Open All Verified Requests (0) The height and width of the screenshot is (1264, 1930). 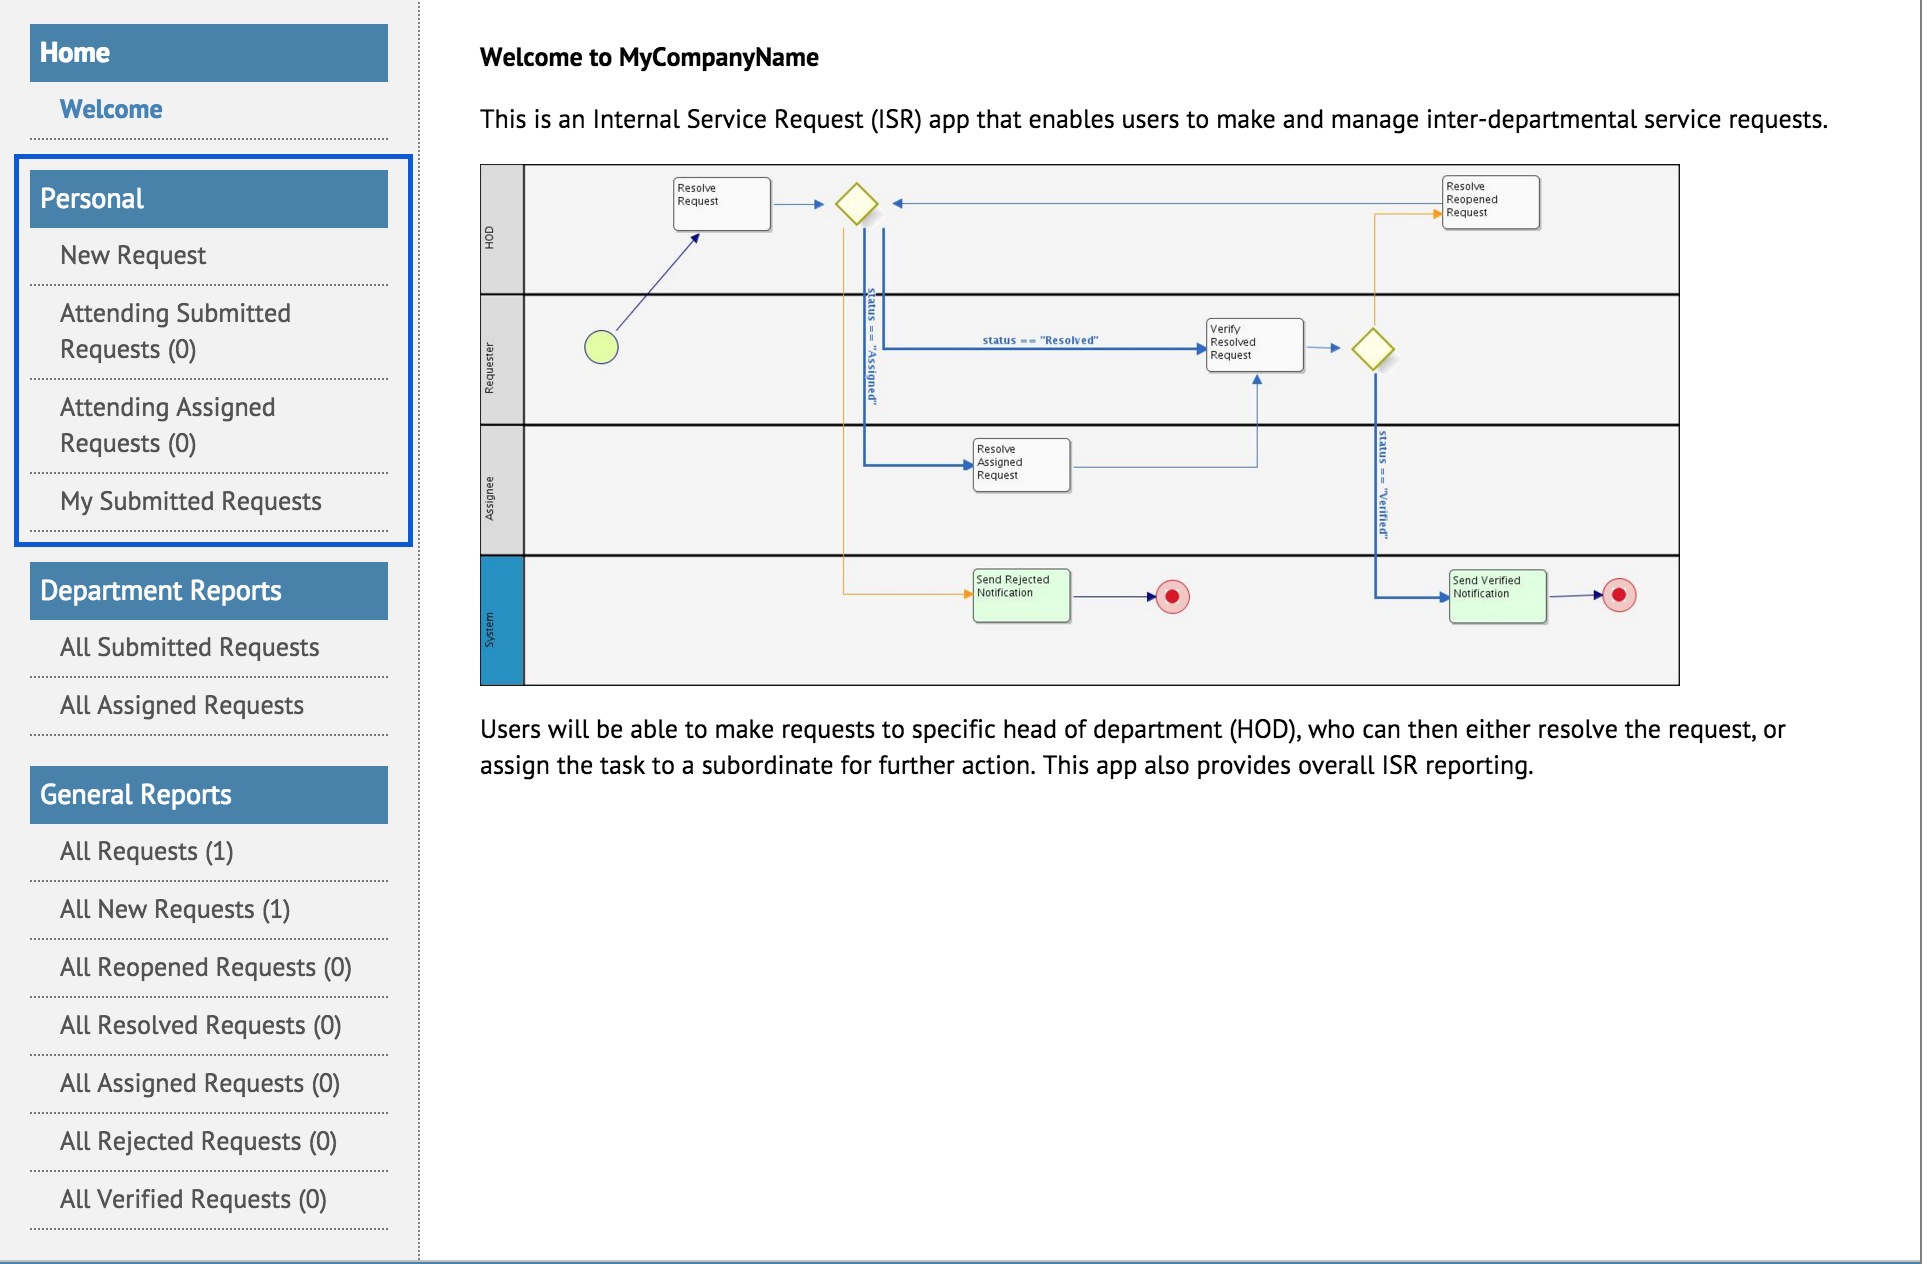point(193,1200)
